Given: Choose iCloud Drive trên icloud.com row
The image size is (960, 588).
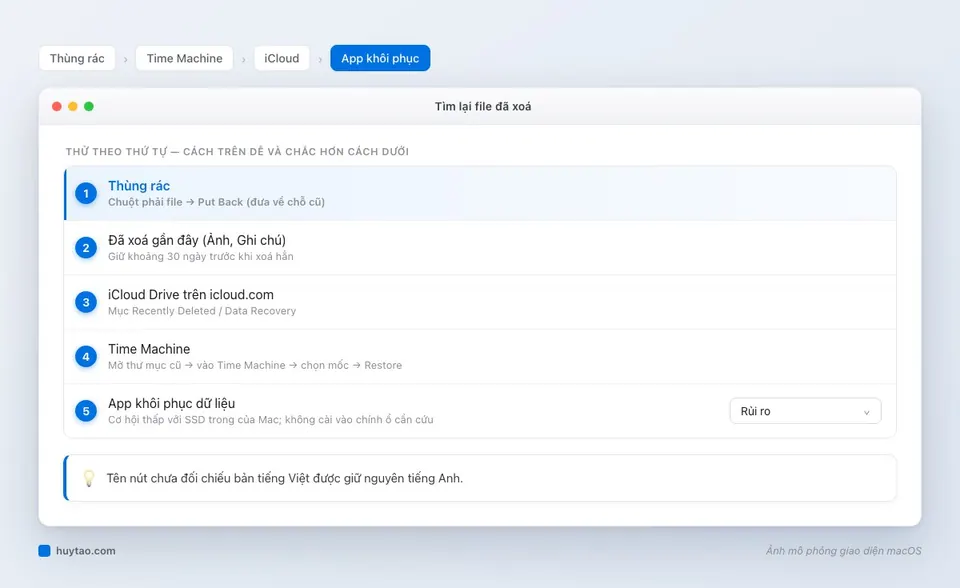Looking at the screenshot, I should click(x=480, y=303).
